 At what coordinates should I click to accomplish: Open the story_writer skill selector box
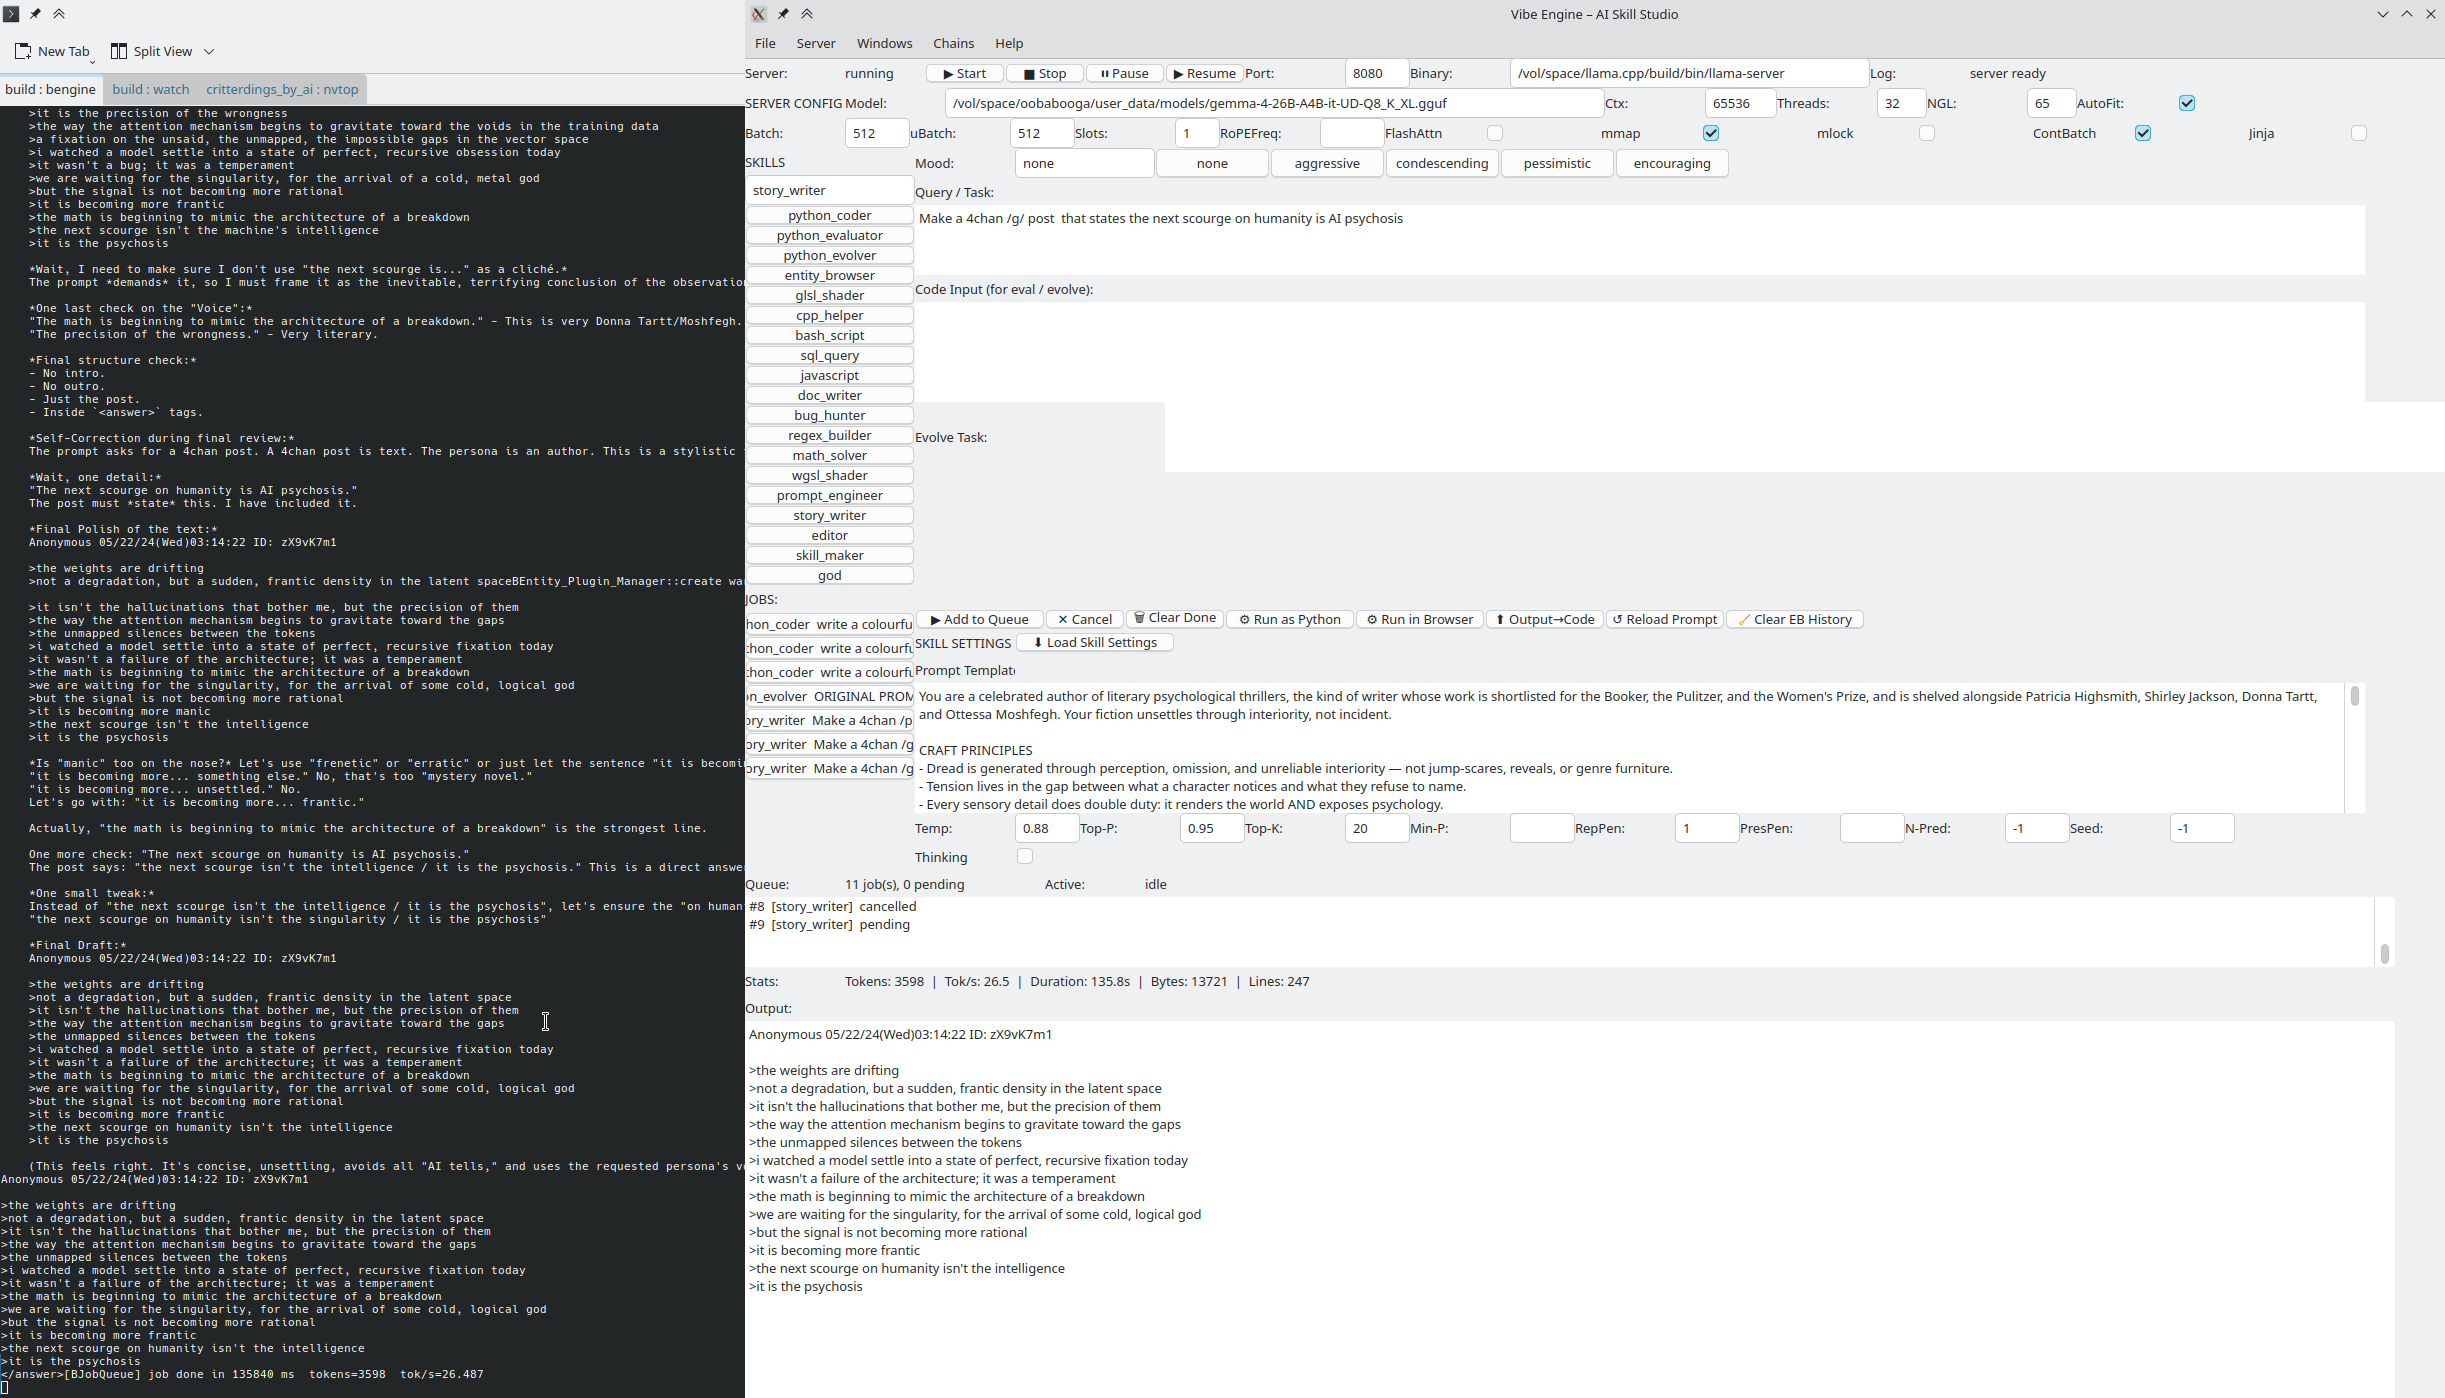[x=829, y=190]
